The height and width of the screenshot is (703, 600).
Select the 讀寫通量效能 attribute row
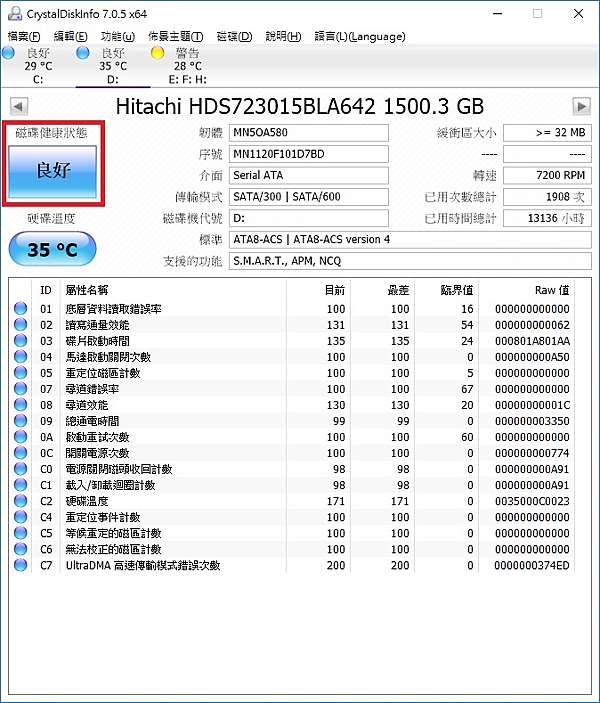pos(292,325)
